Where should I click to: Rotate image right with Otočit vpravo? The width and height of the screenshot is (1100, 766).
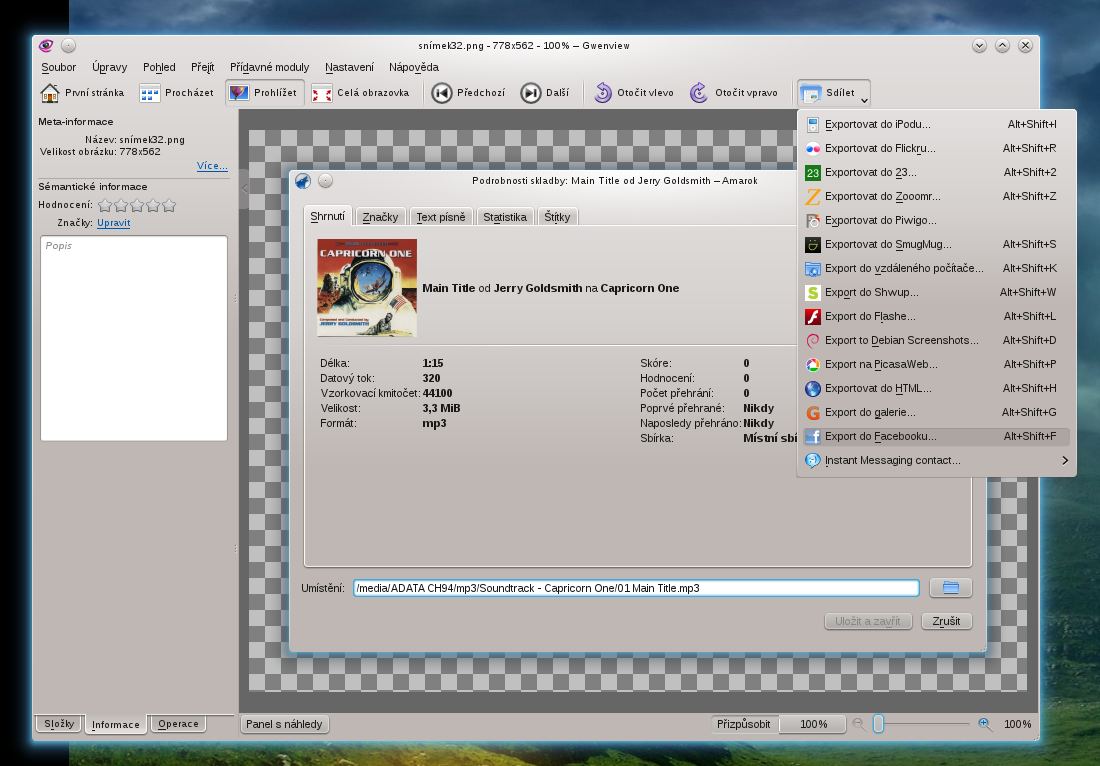point(700,93)
